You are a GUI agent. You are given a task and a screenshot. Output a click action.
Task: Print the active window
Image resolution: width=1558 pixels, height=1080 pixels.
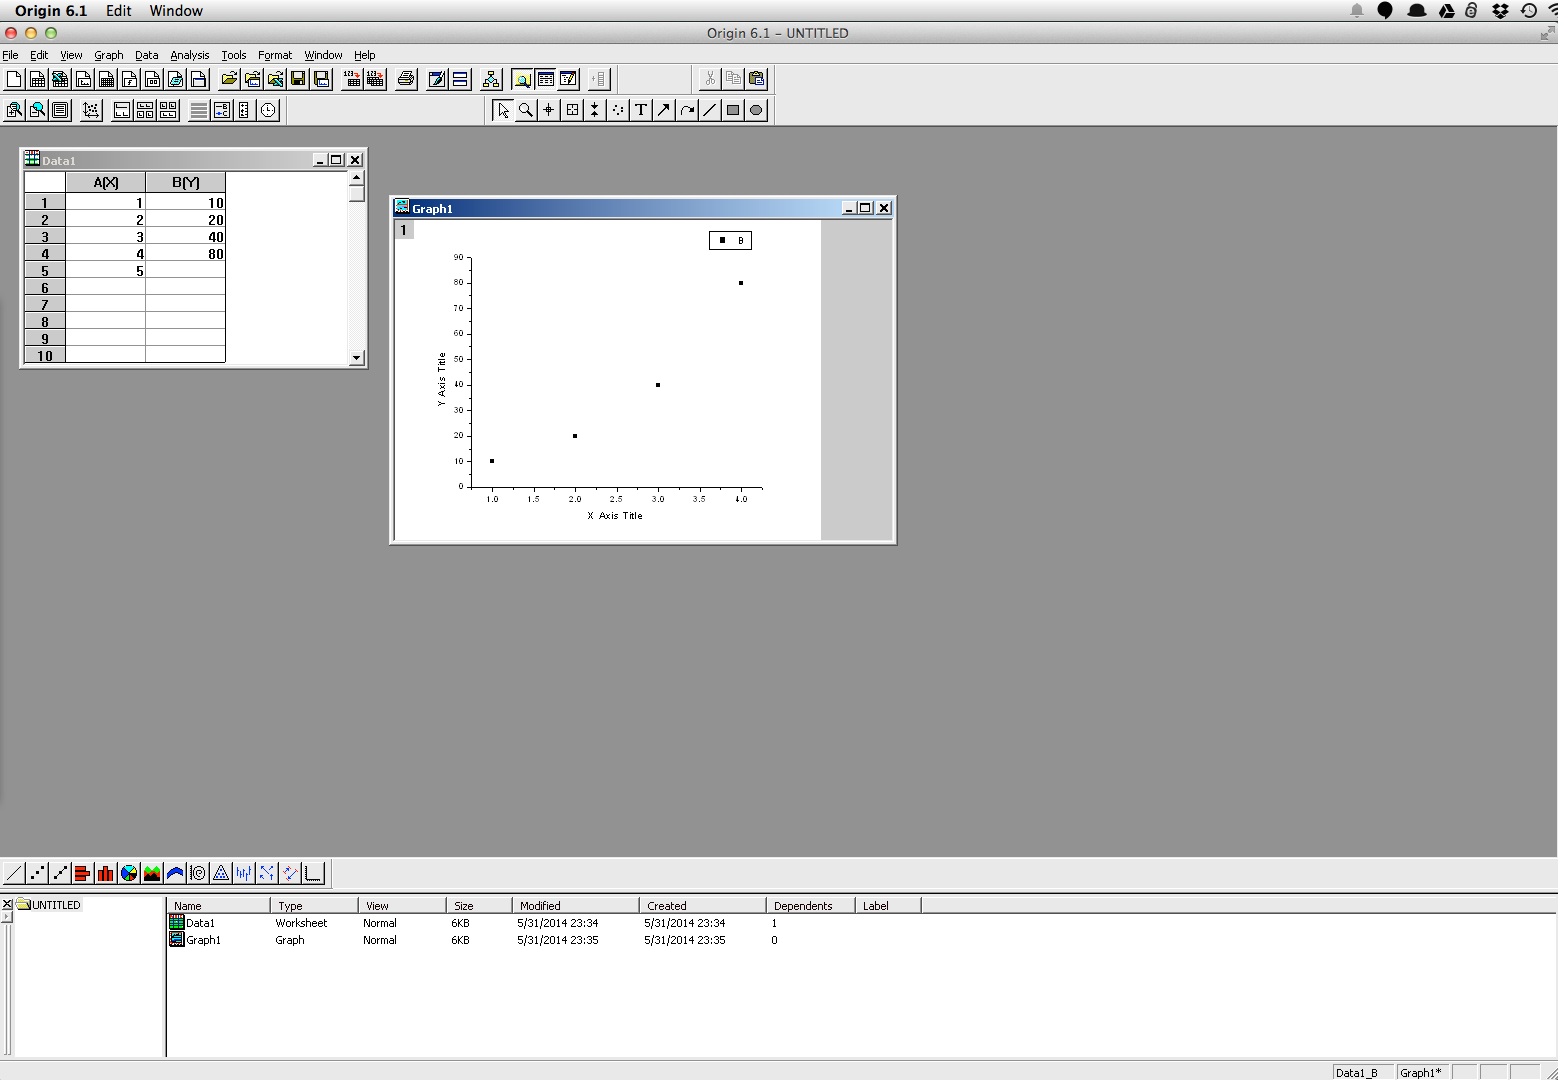(x=406, y=79)
